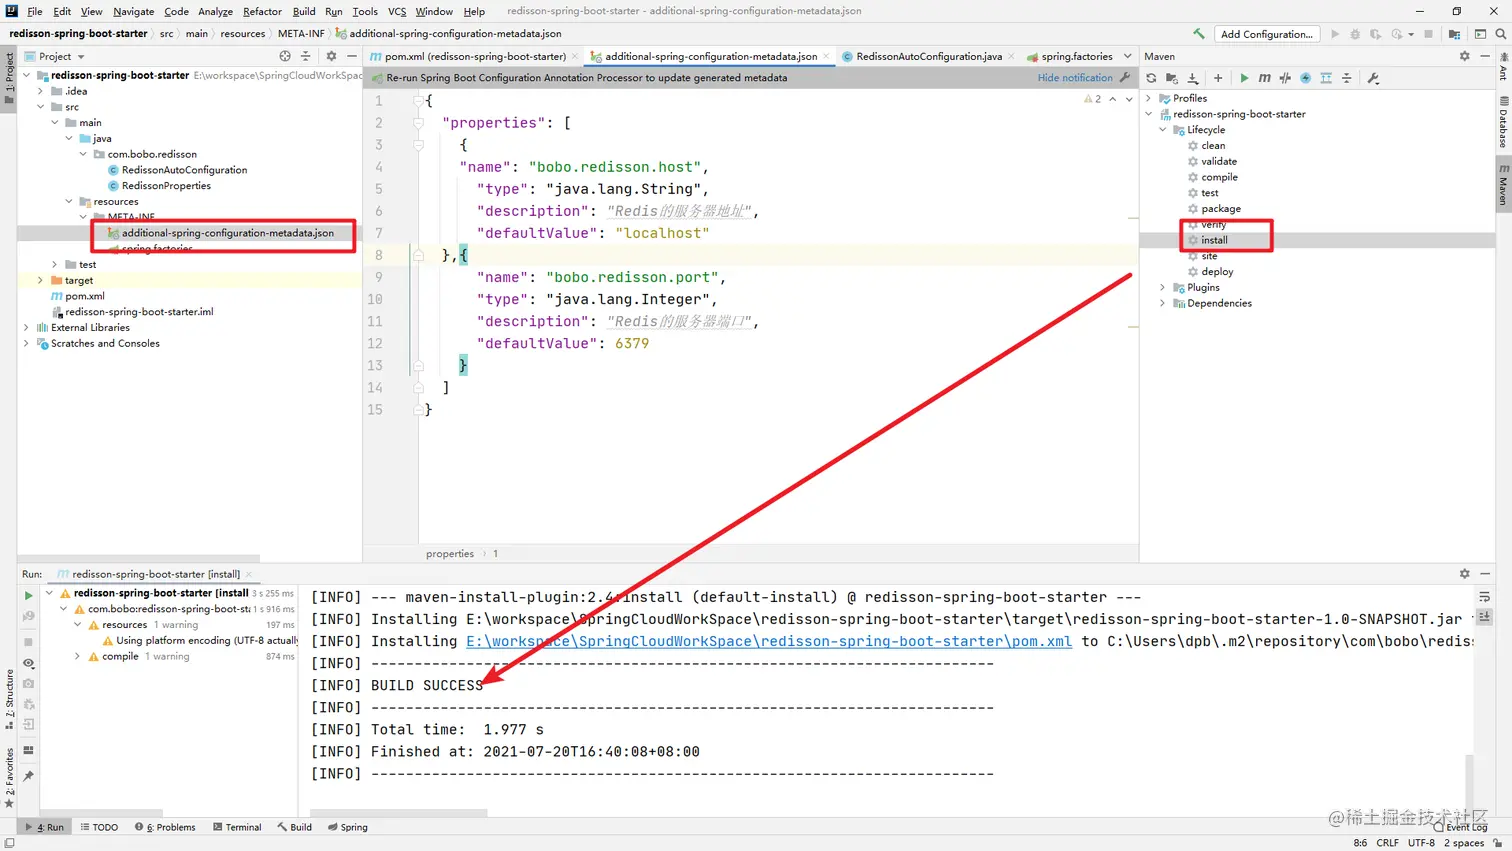Select the deploy lifecycle goal

(1217, 272)
